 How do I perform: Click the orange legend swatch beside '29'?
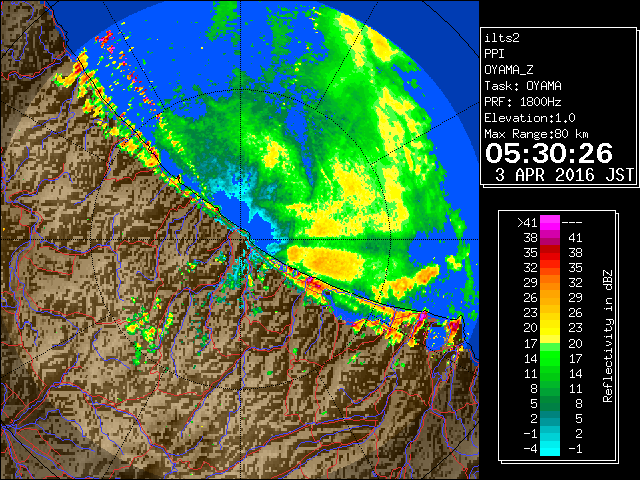point(550,282)
